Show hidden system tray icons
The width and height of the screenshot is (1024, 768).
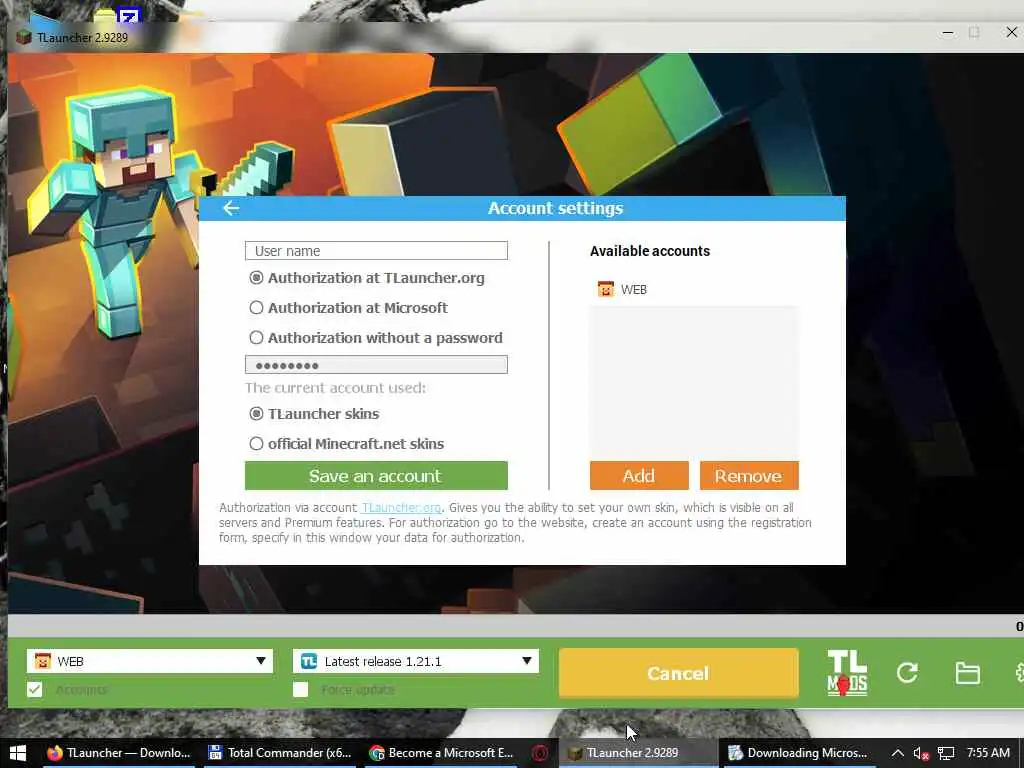coord(898,753)
